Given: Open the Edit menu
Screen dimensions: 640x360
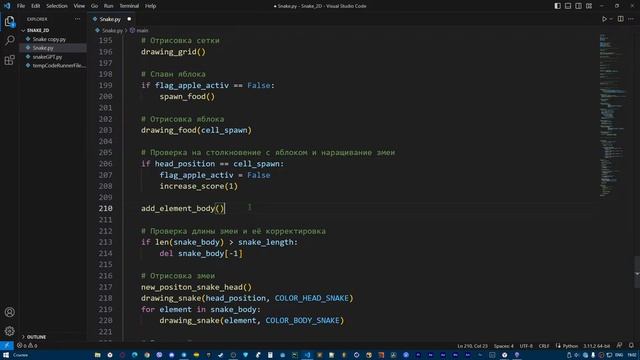Looking at the screenshot, I should tap(36, 6).
